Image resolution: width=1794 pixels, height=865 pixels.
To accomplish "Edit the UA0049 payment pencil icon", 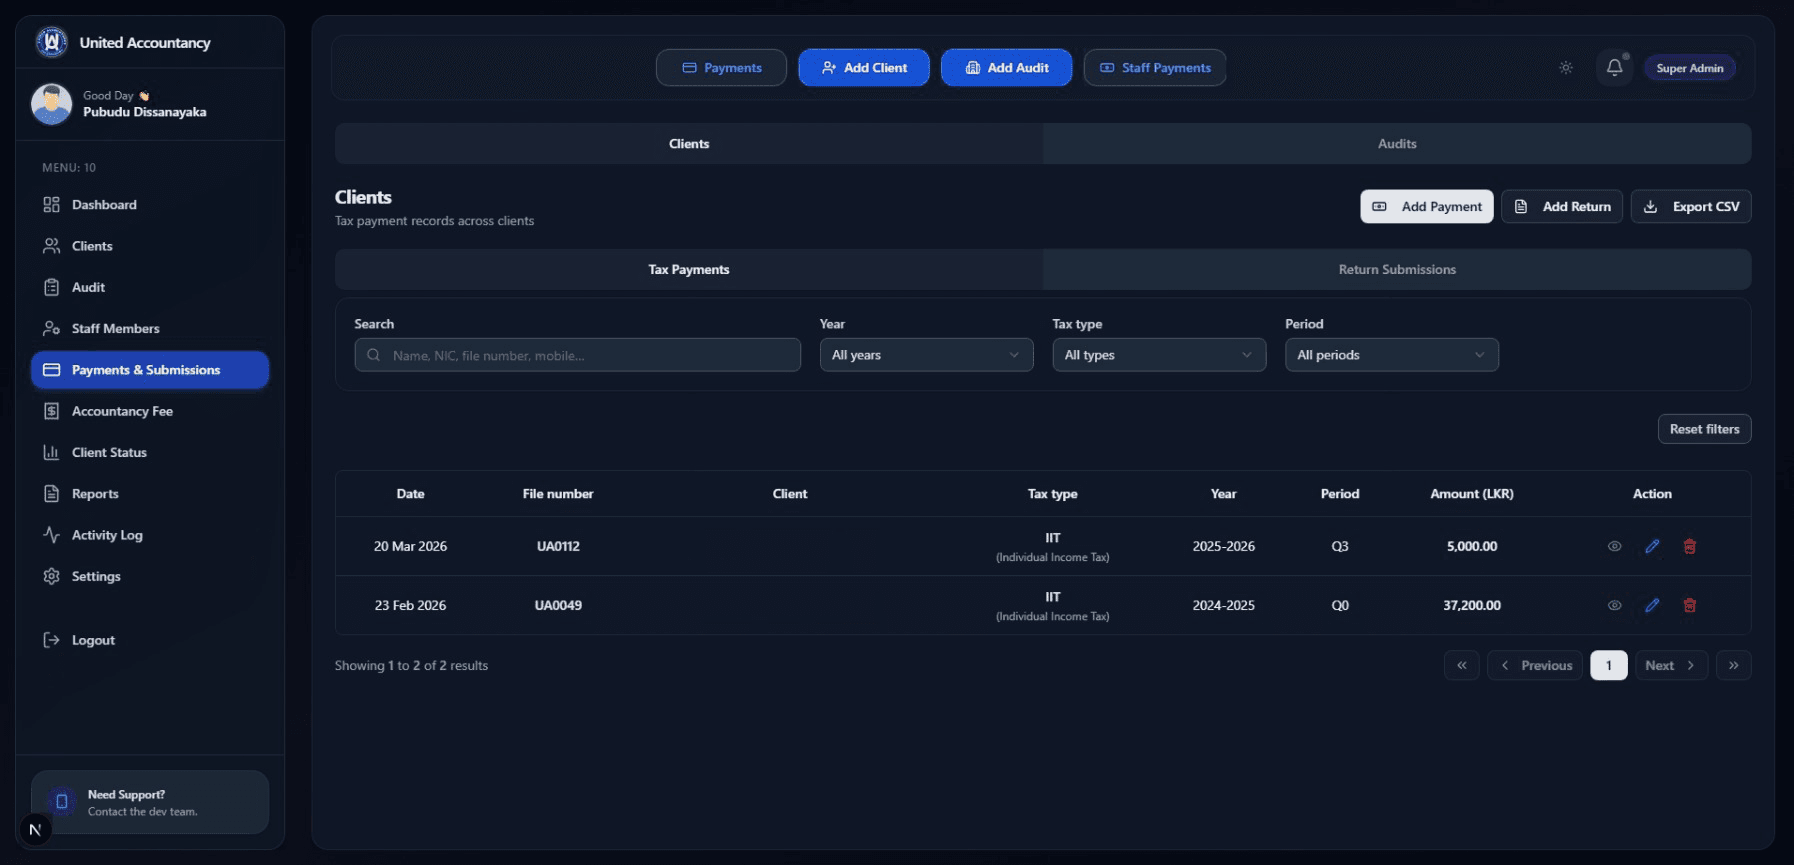I will pyautogui.click(x=1652, y=605).
